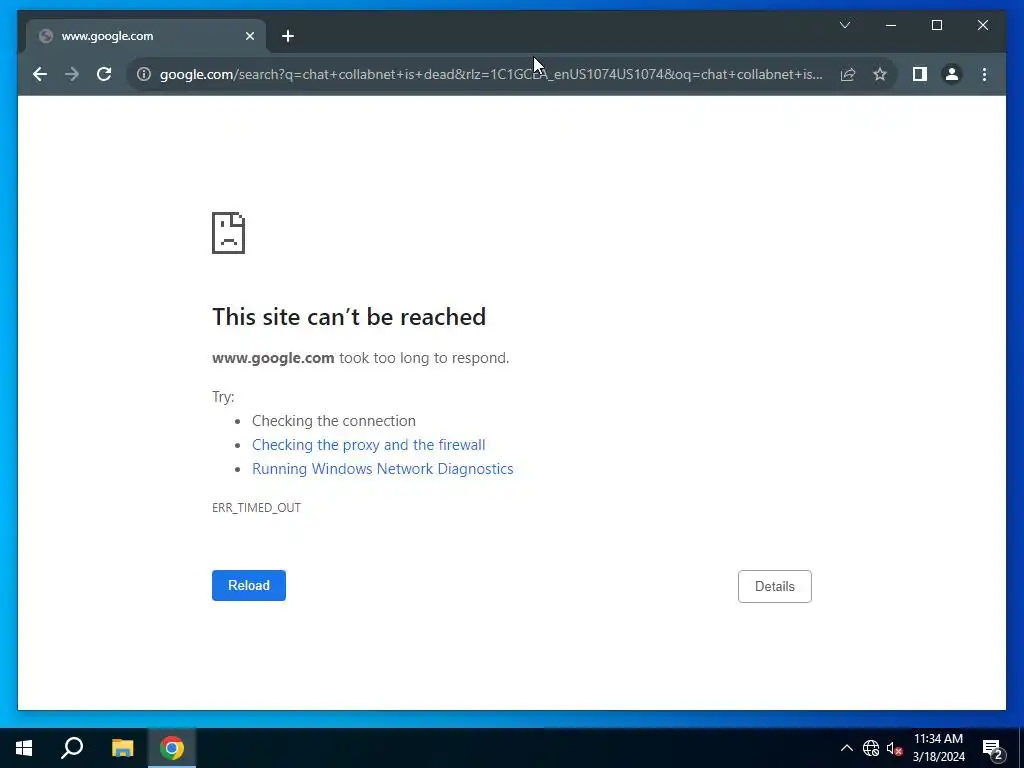Reload page via toolbar refresh icon
The image size is (1024, 768).
click(104, 74)
